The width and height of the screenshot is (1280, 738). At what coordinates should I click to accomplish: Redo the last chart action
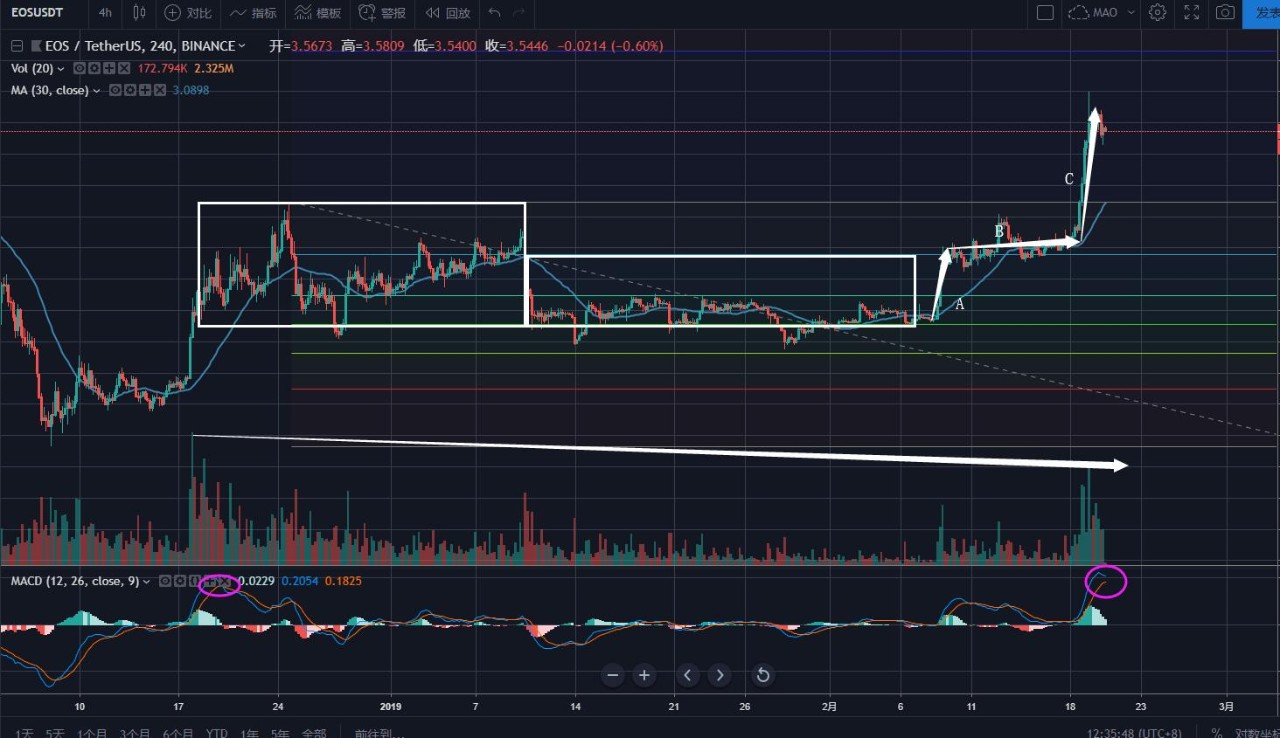pos(518,13)
